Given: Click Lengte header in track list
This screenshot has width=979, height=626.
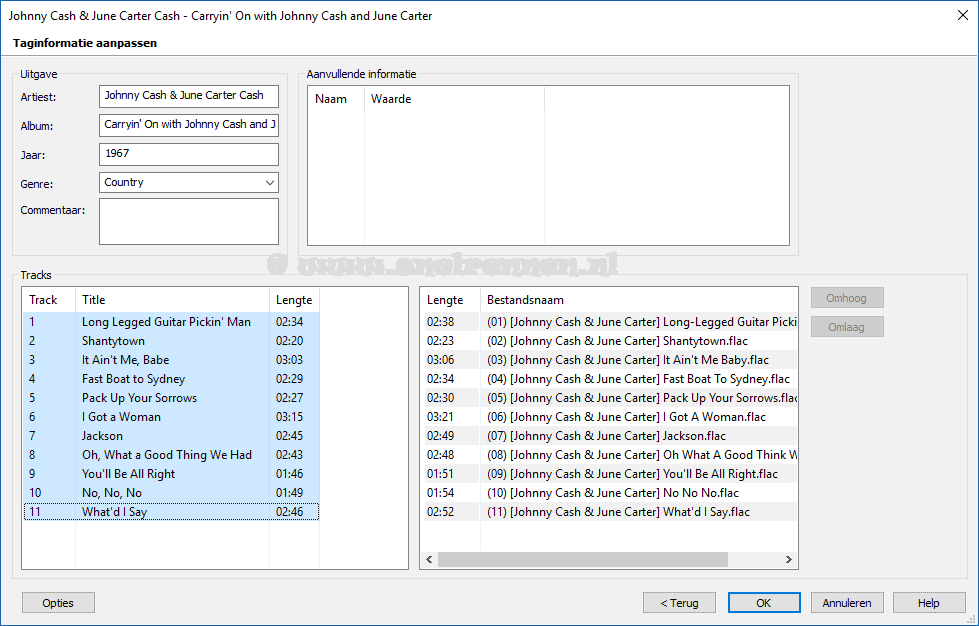Looking at the screenshot, I should point(294,300).
